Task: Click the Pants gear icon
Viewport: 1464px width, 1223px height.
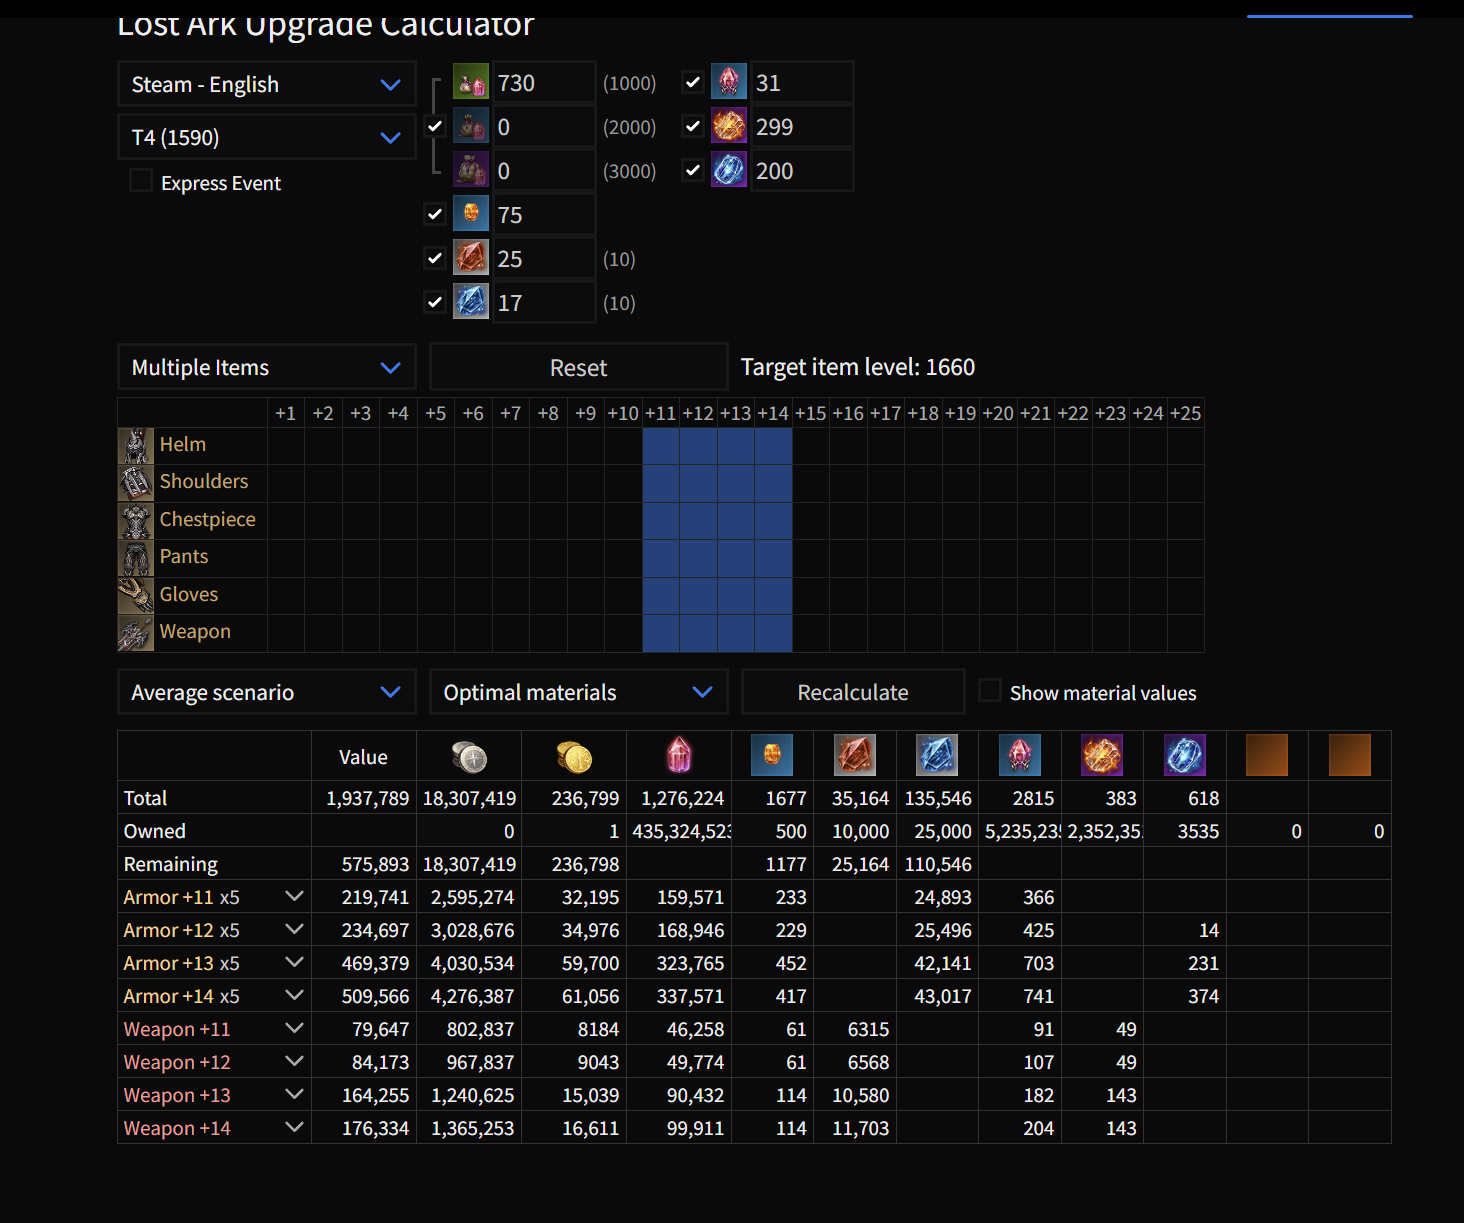Action: [136, 558]
